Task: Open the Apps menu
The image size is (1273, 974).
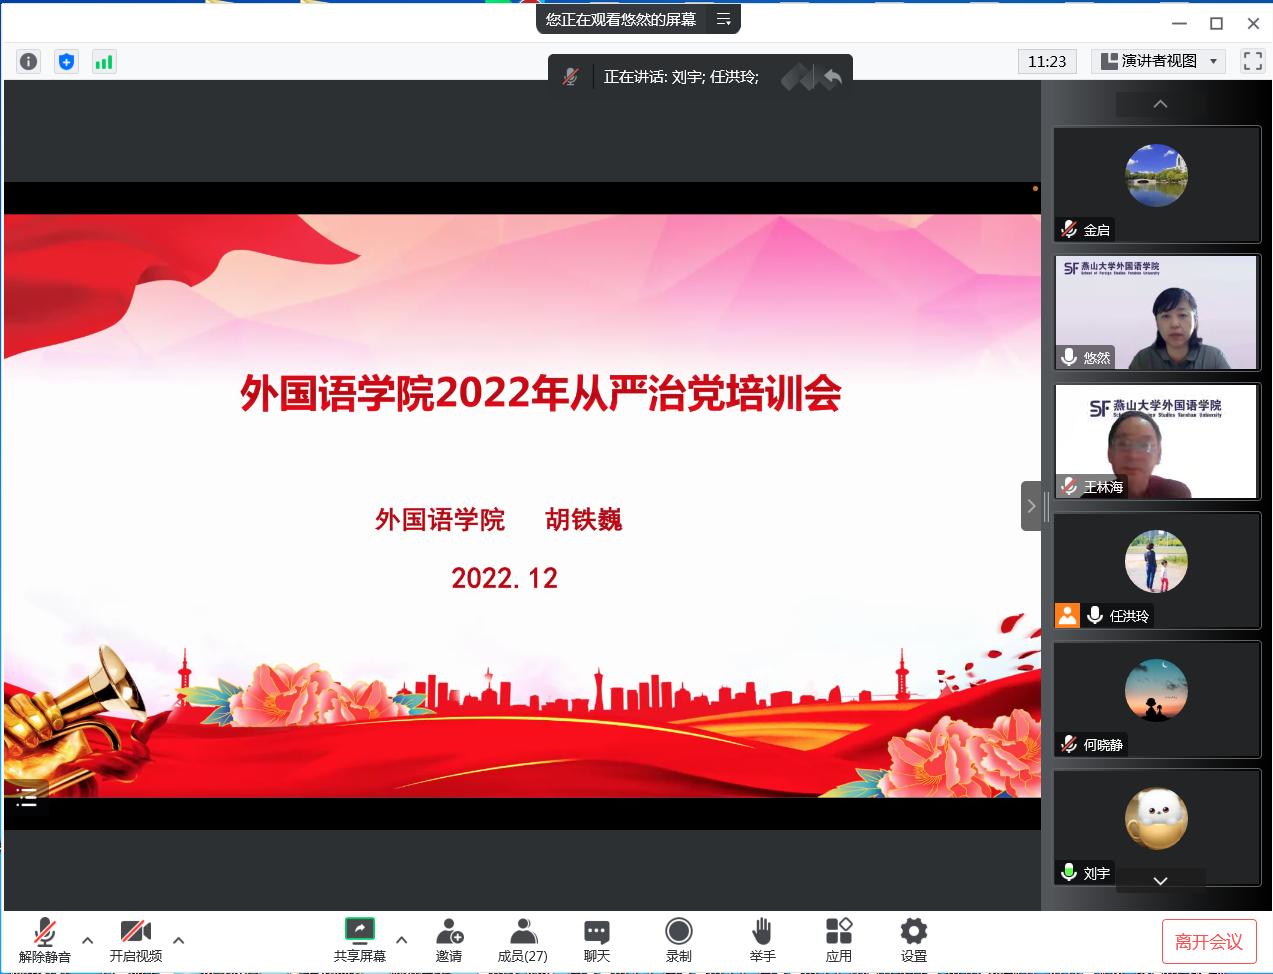Action: click(x=839, y=940)
